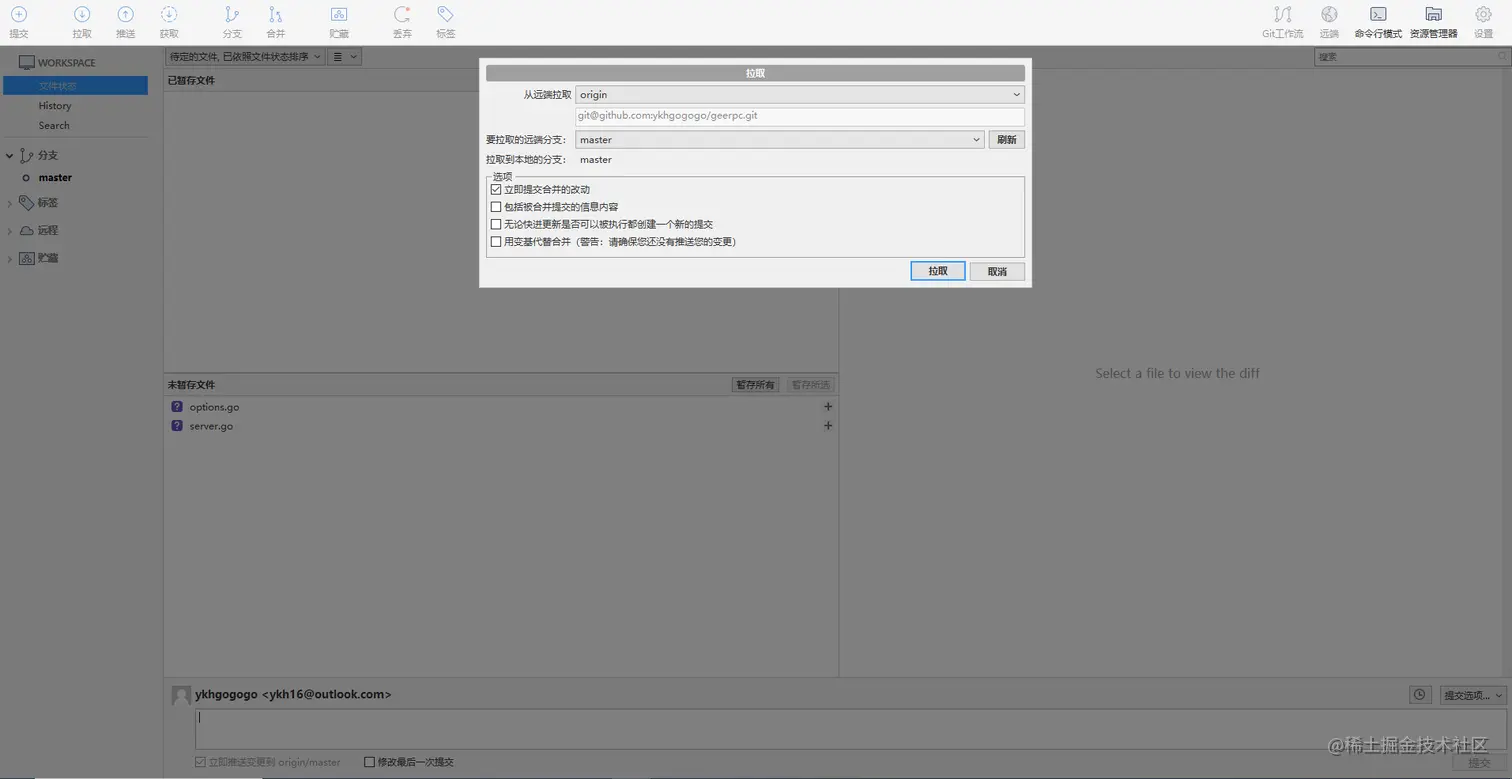Select the master branch in sidebar
1512x779 pixels.
(x=55, y=178)
